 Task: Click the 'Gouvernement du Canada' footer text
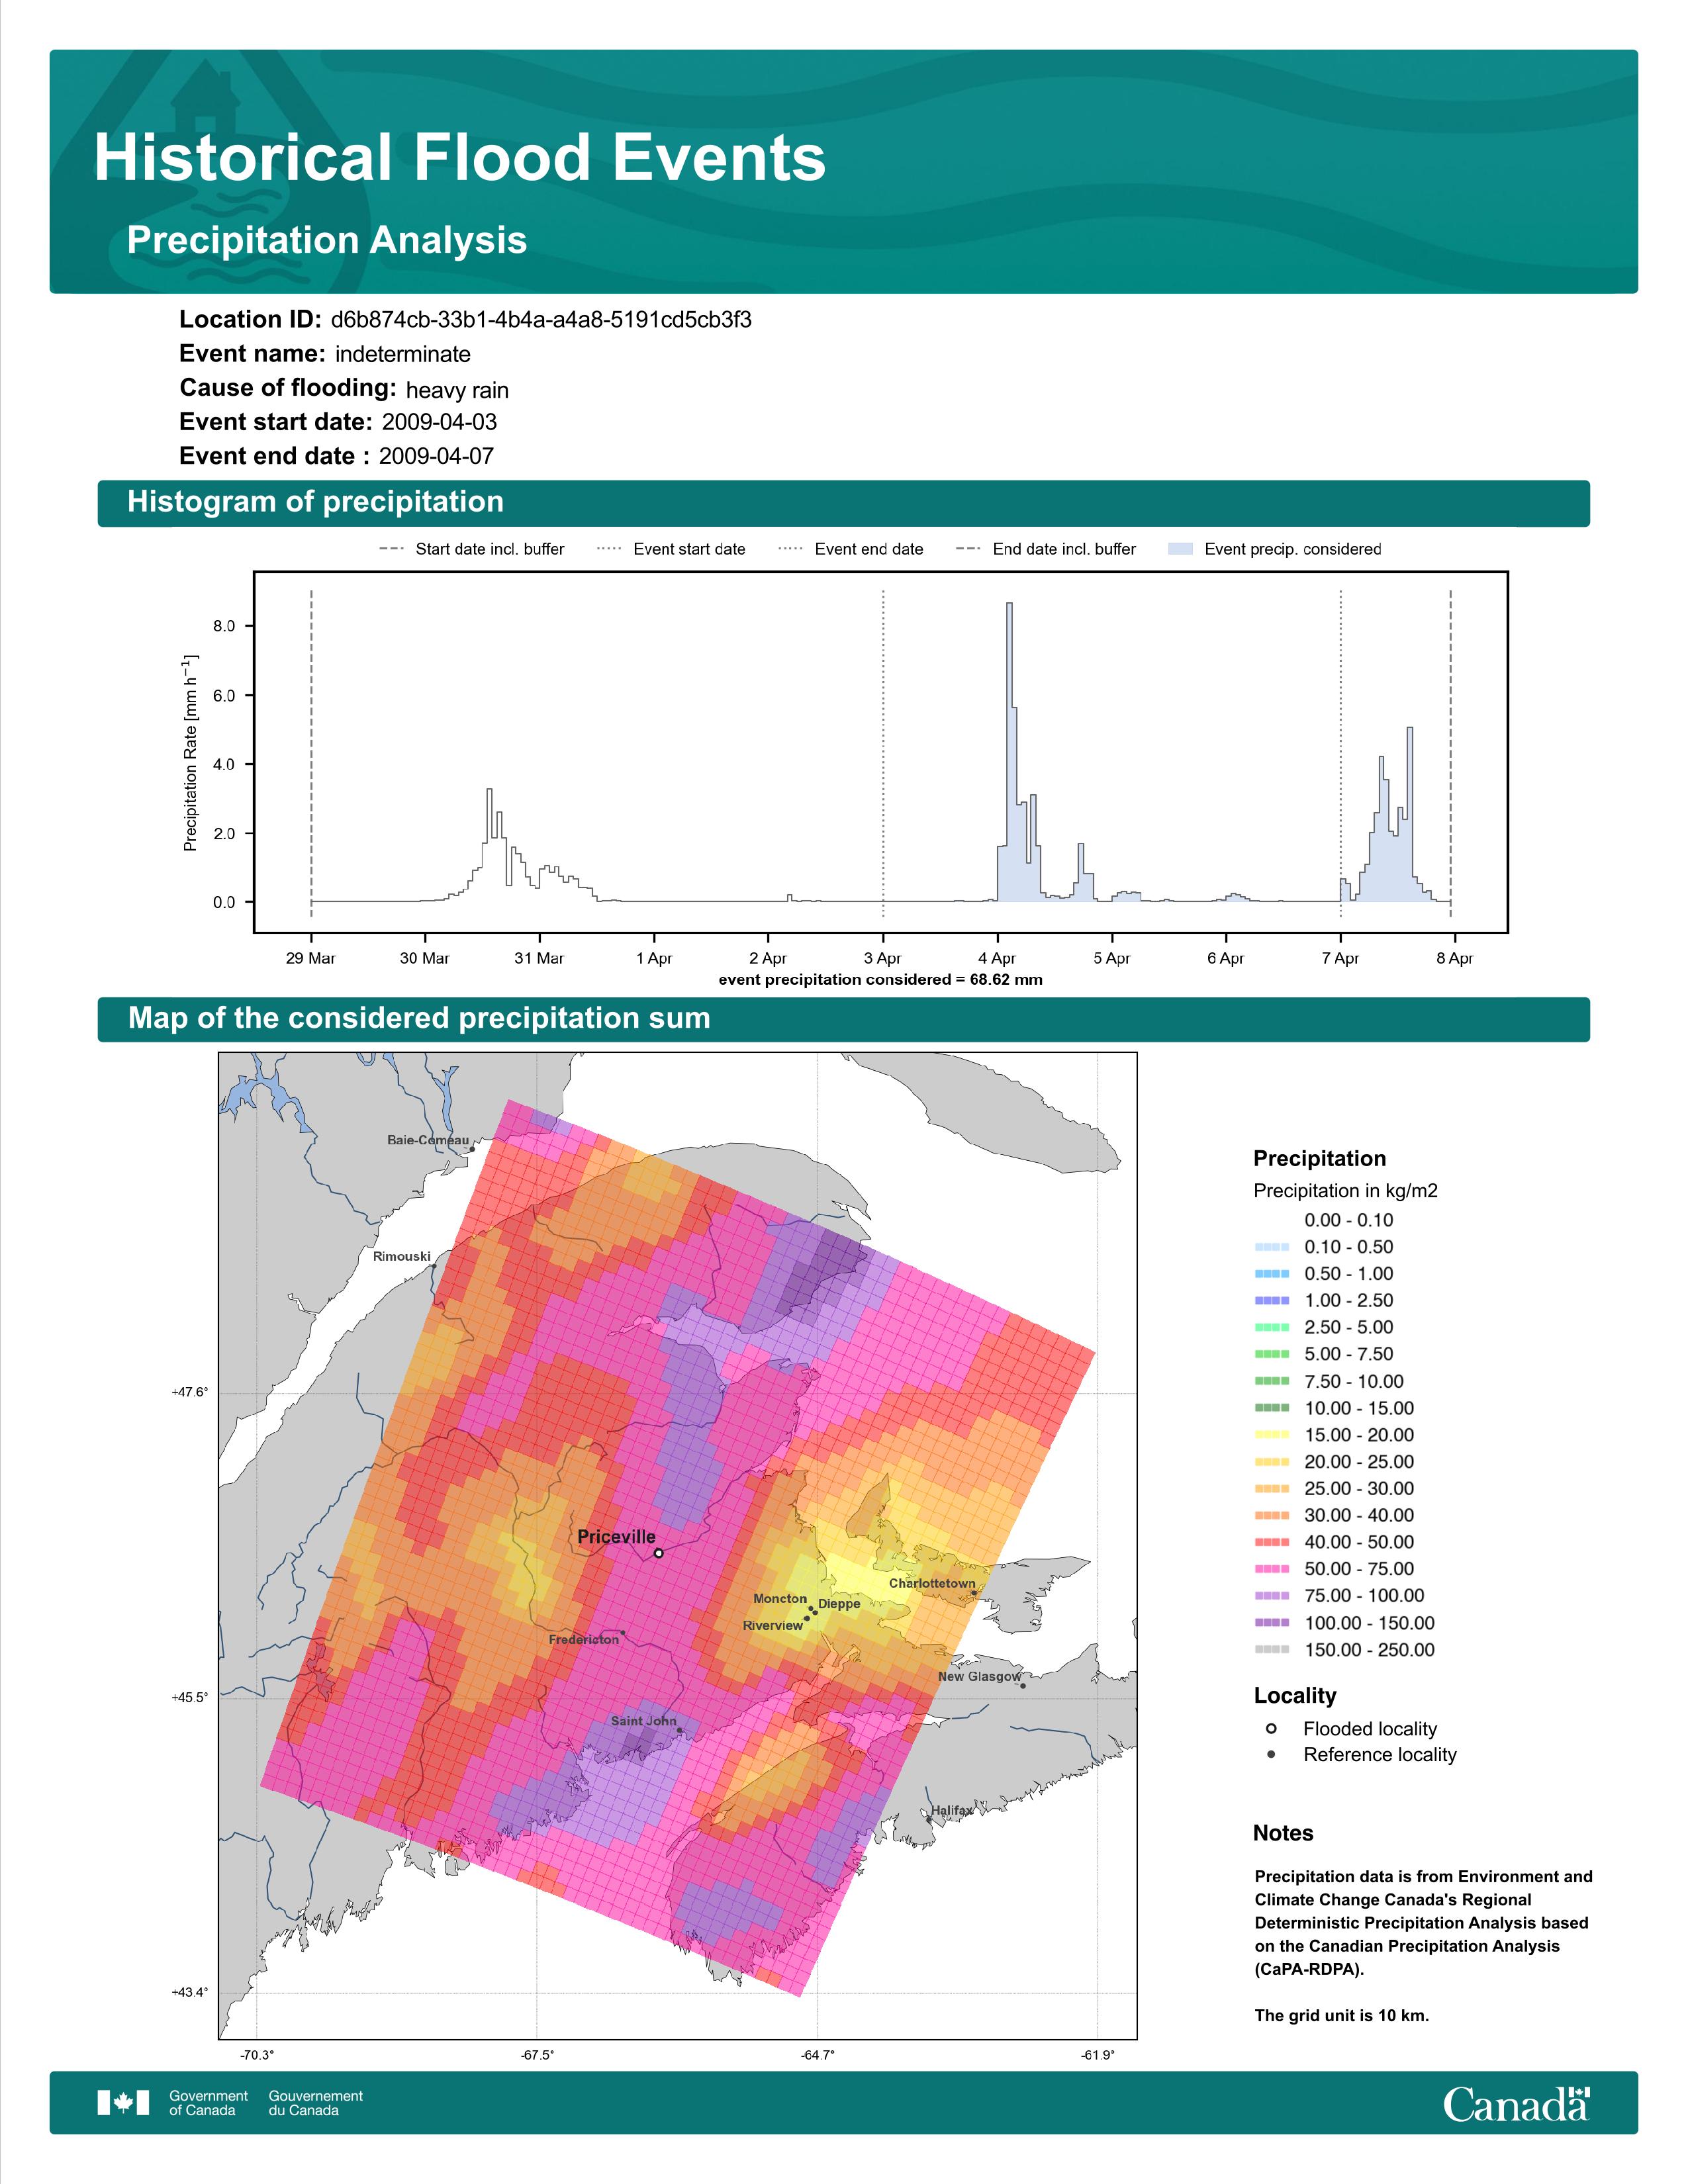pos(316,2103)
